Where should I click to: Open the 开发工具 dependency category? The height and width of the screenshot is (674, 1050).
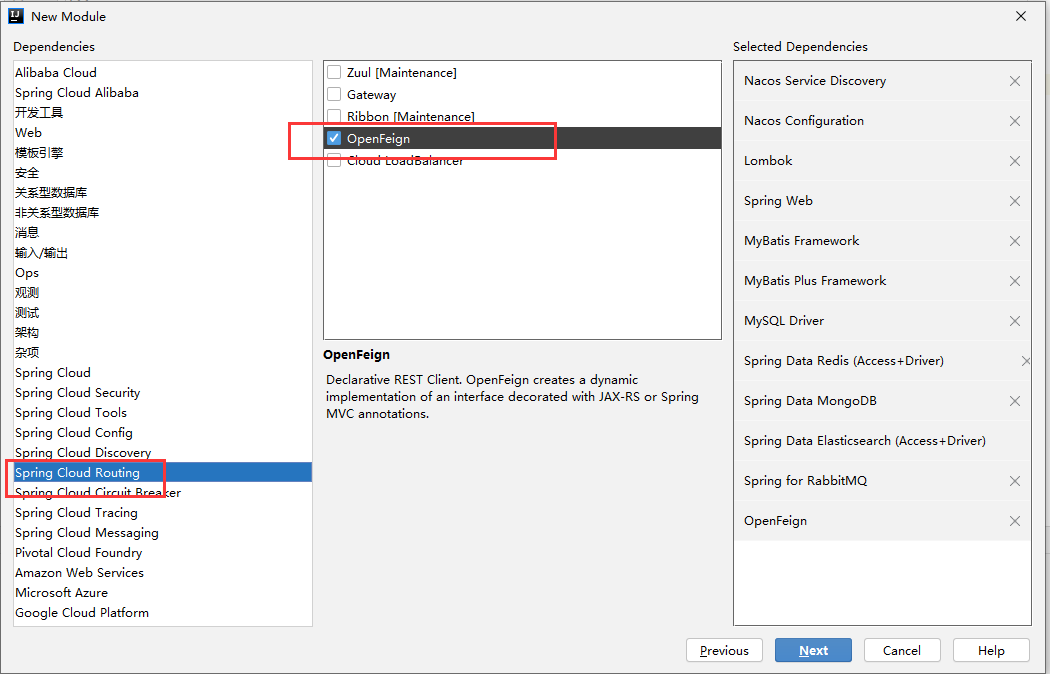coord(163,112)
